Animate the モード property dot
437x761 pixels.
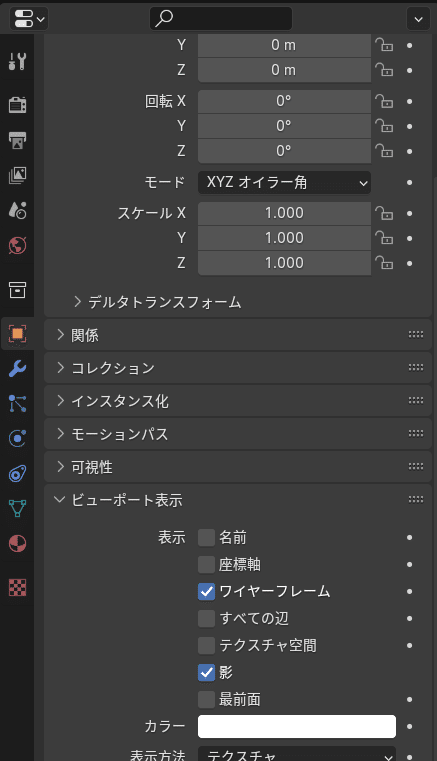point(410,182)
